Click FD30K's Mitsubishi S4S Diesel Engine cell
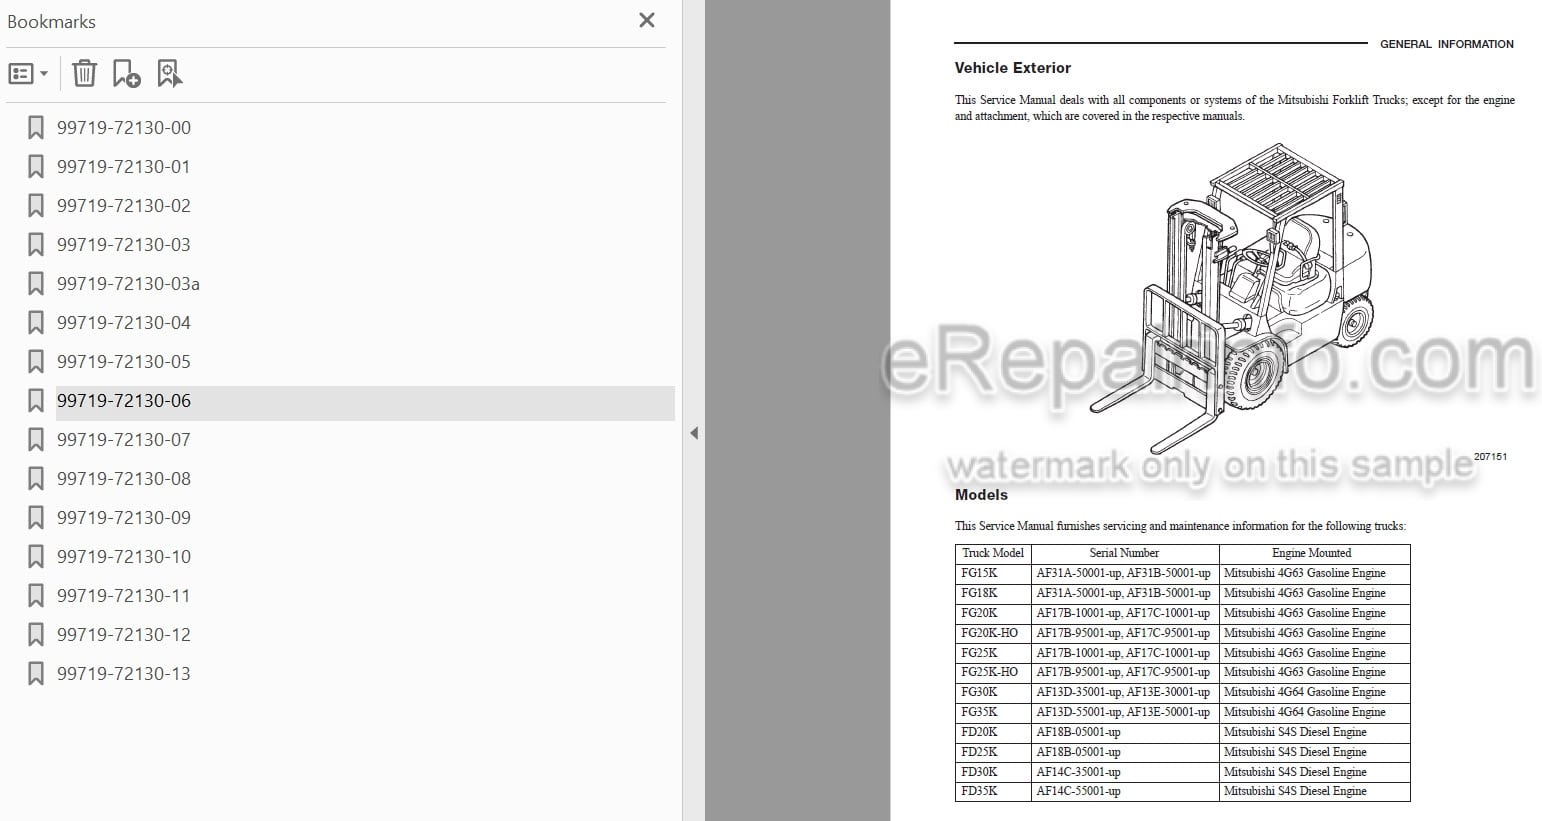 pos(1314,772)
